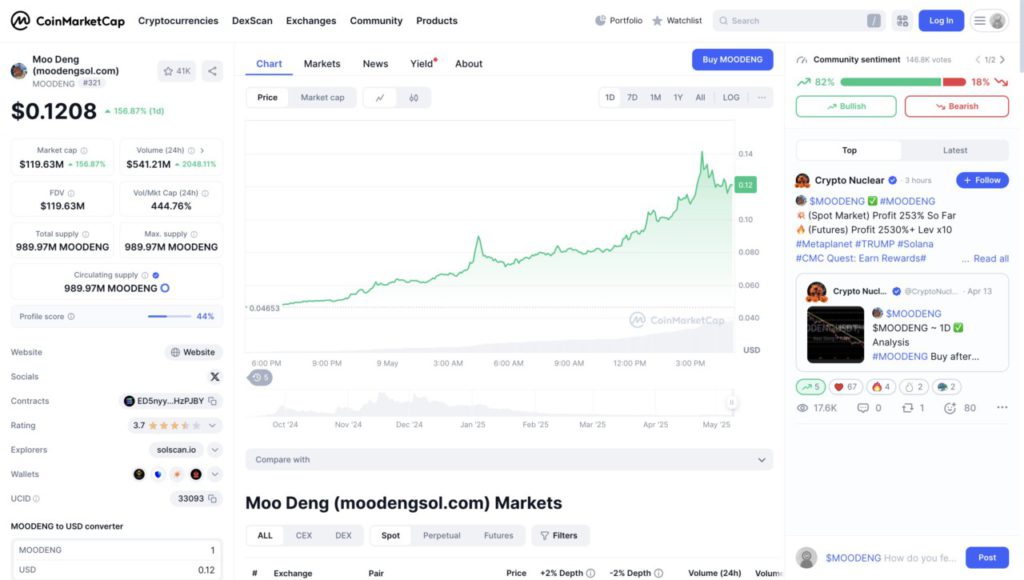
Task: Expand the Rating 3.7 details chevron
Action: coord(214,425)
